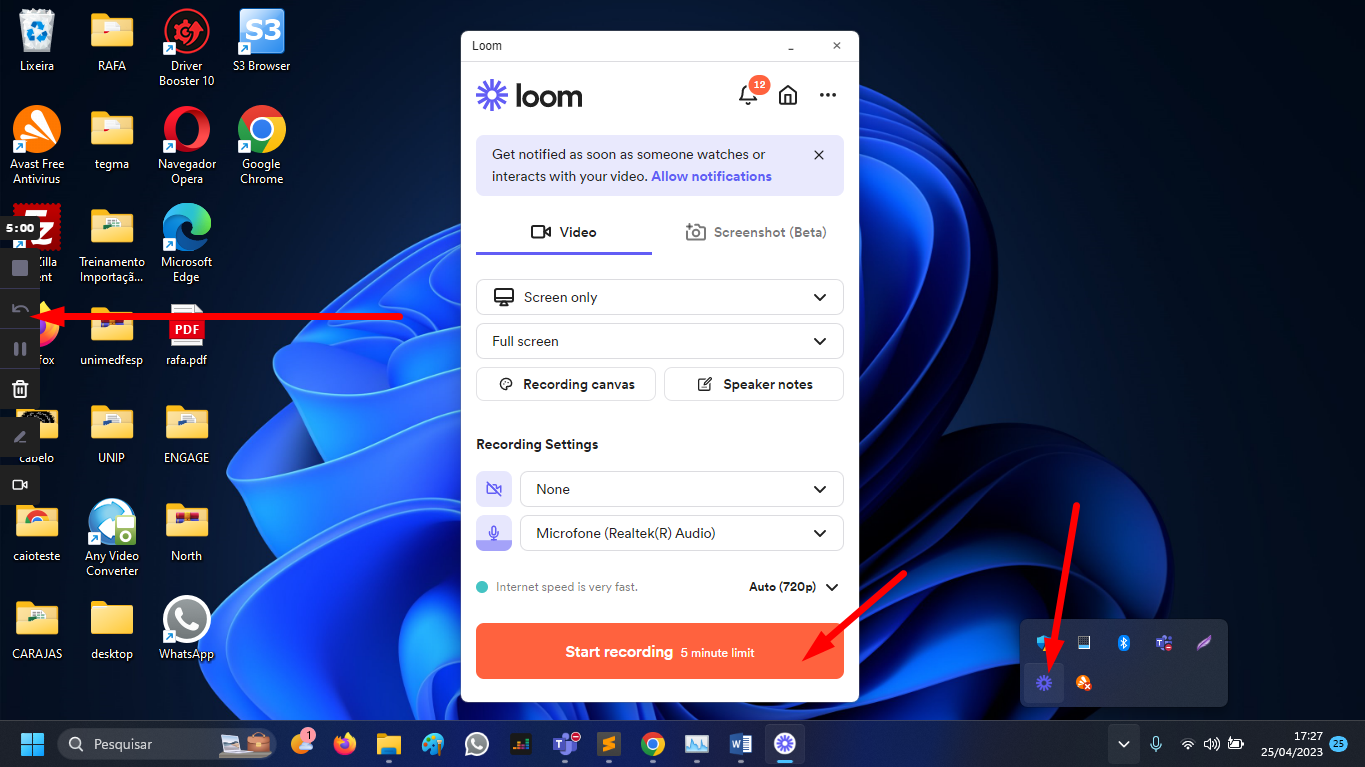Open Loom notifications bell
The width and height of the screenshot is (1365, 767).
coord(747,95)
